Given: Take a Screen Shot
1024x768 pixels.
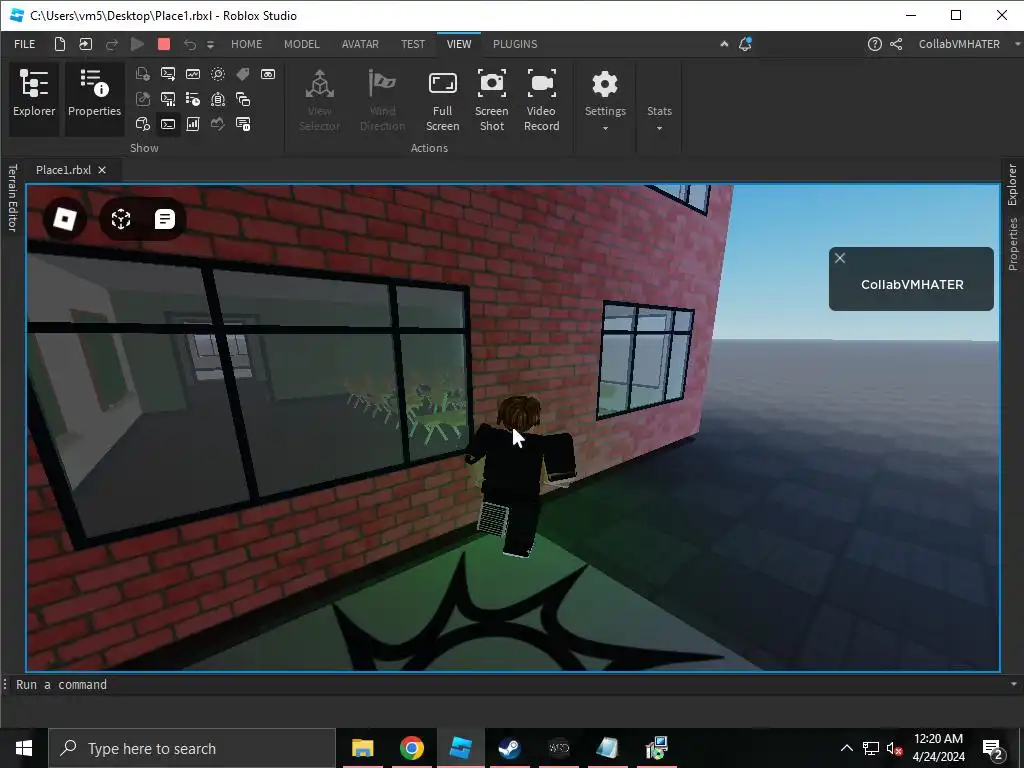Looking at the screenshot, I should [492, 100].
